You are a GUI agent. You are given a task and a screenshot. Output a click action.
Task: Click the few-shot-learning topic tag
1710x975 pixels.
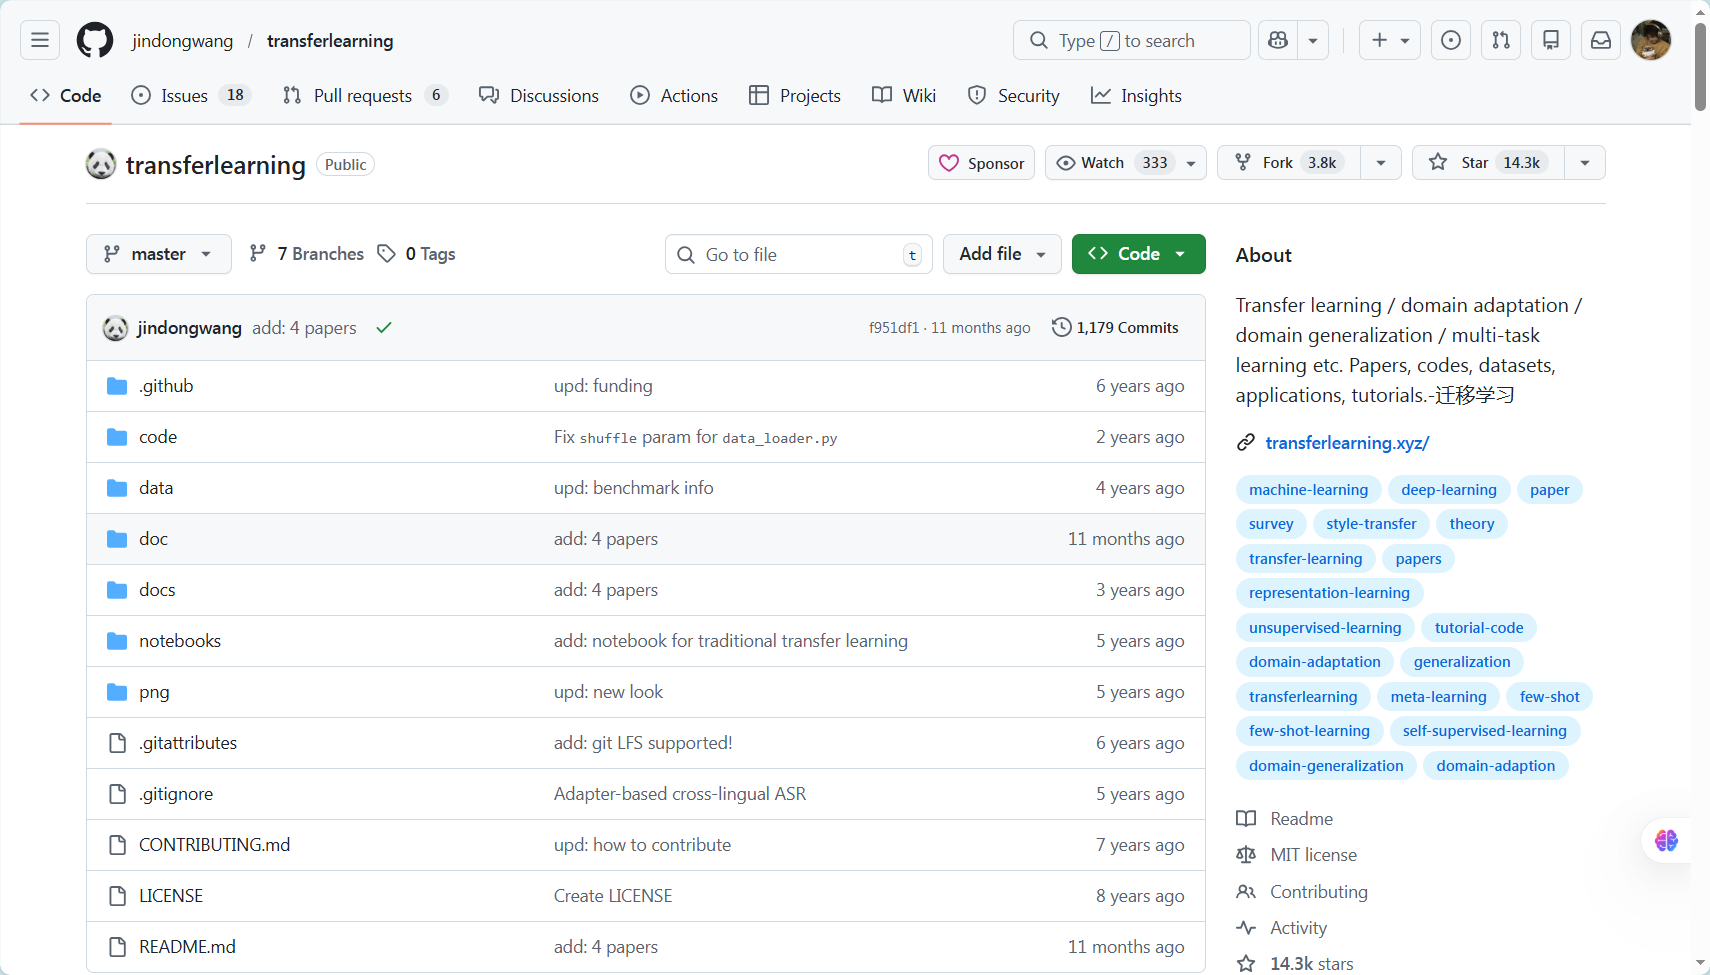(x=1309, y=730)
